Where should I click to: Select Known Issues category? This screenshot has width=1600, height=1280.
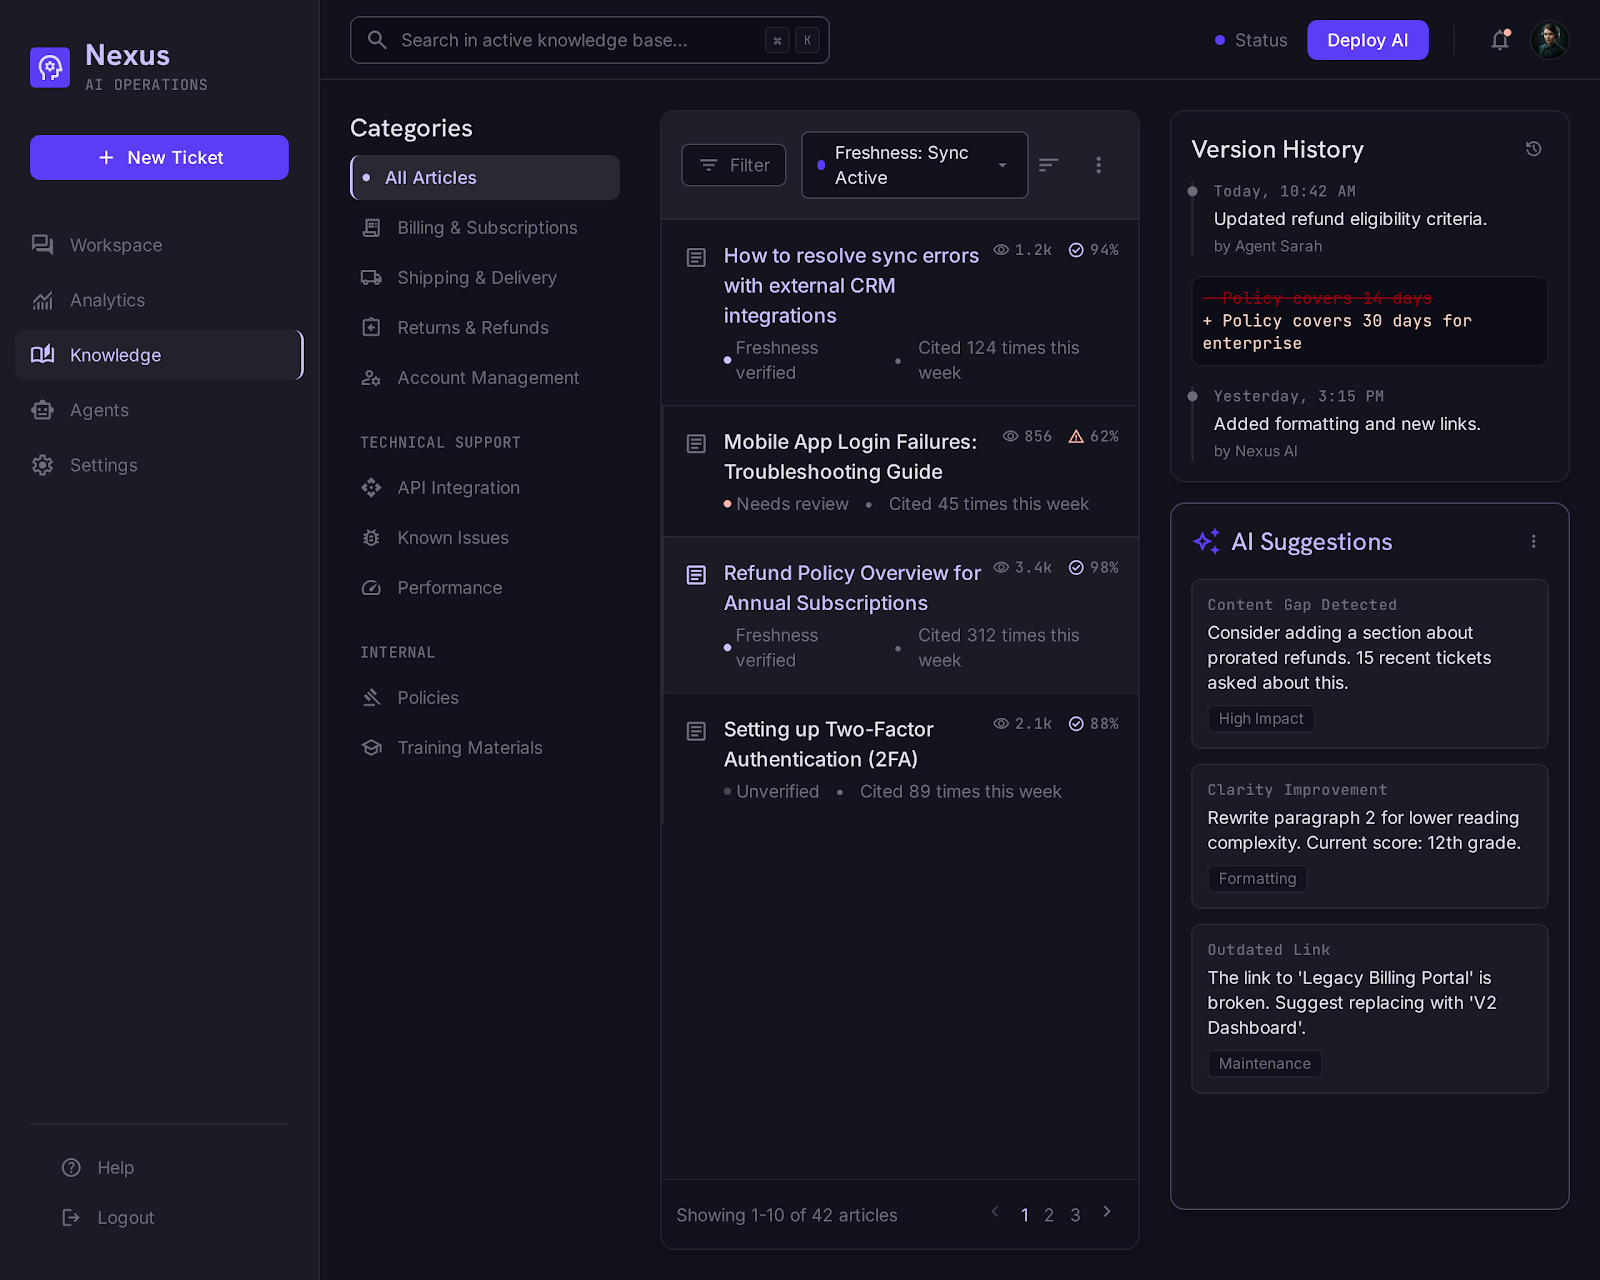point(485,538)
